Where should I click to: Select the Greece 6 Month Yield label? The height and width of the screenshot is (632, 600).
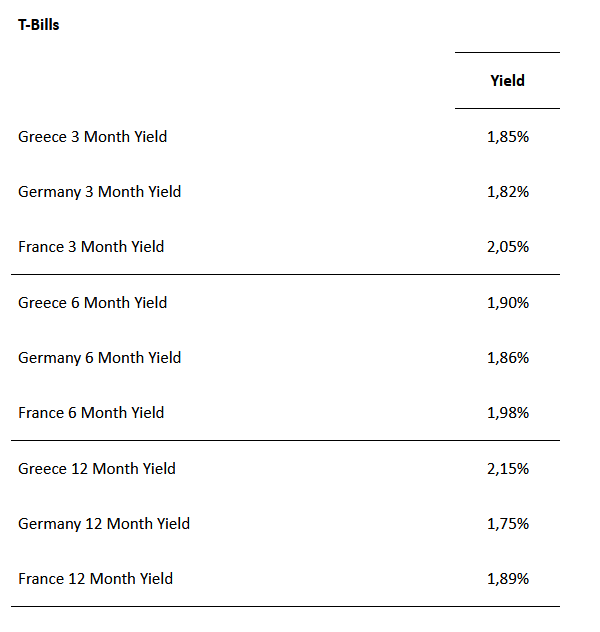(92, 303)
